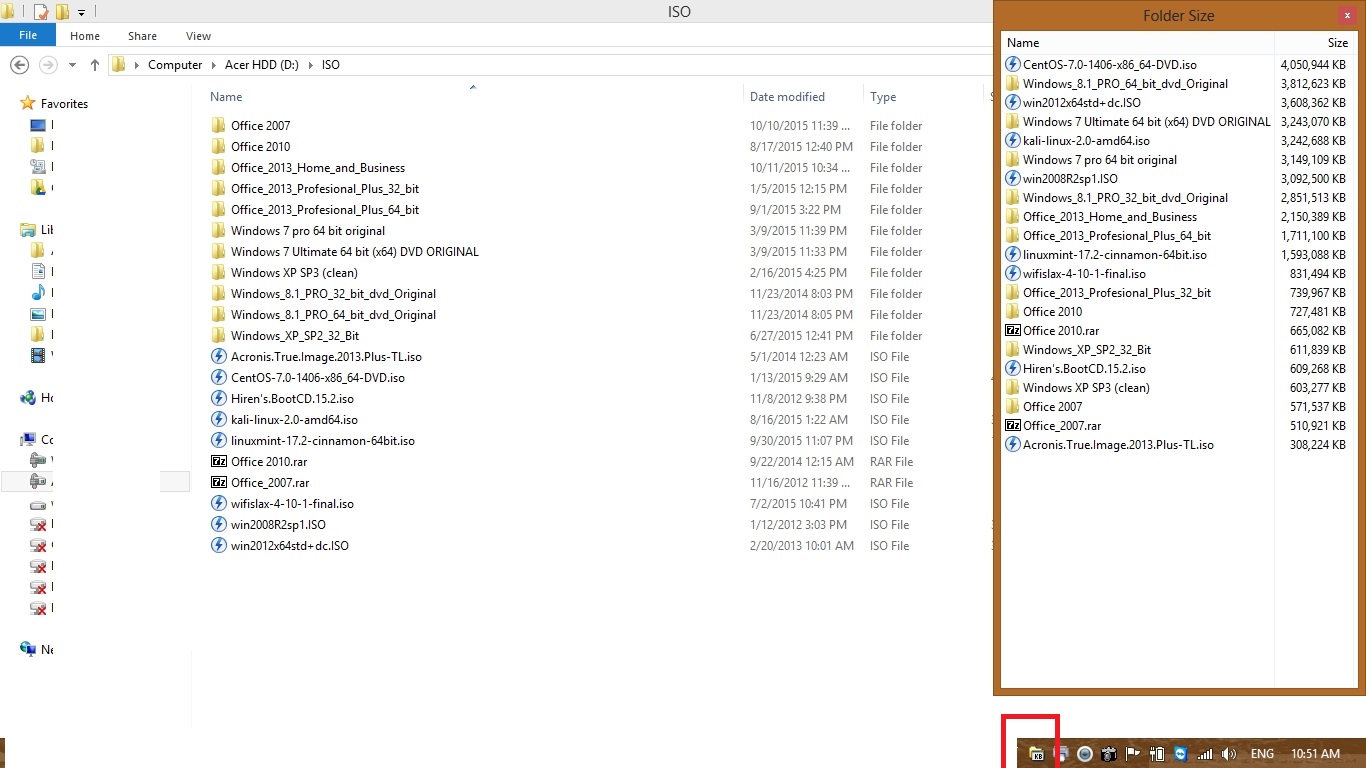1366x768 pixels.
Task: Open the Home ribbon tab
Action: point(85,36)
